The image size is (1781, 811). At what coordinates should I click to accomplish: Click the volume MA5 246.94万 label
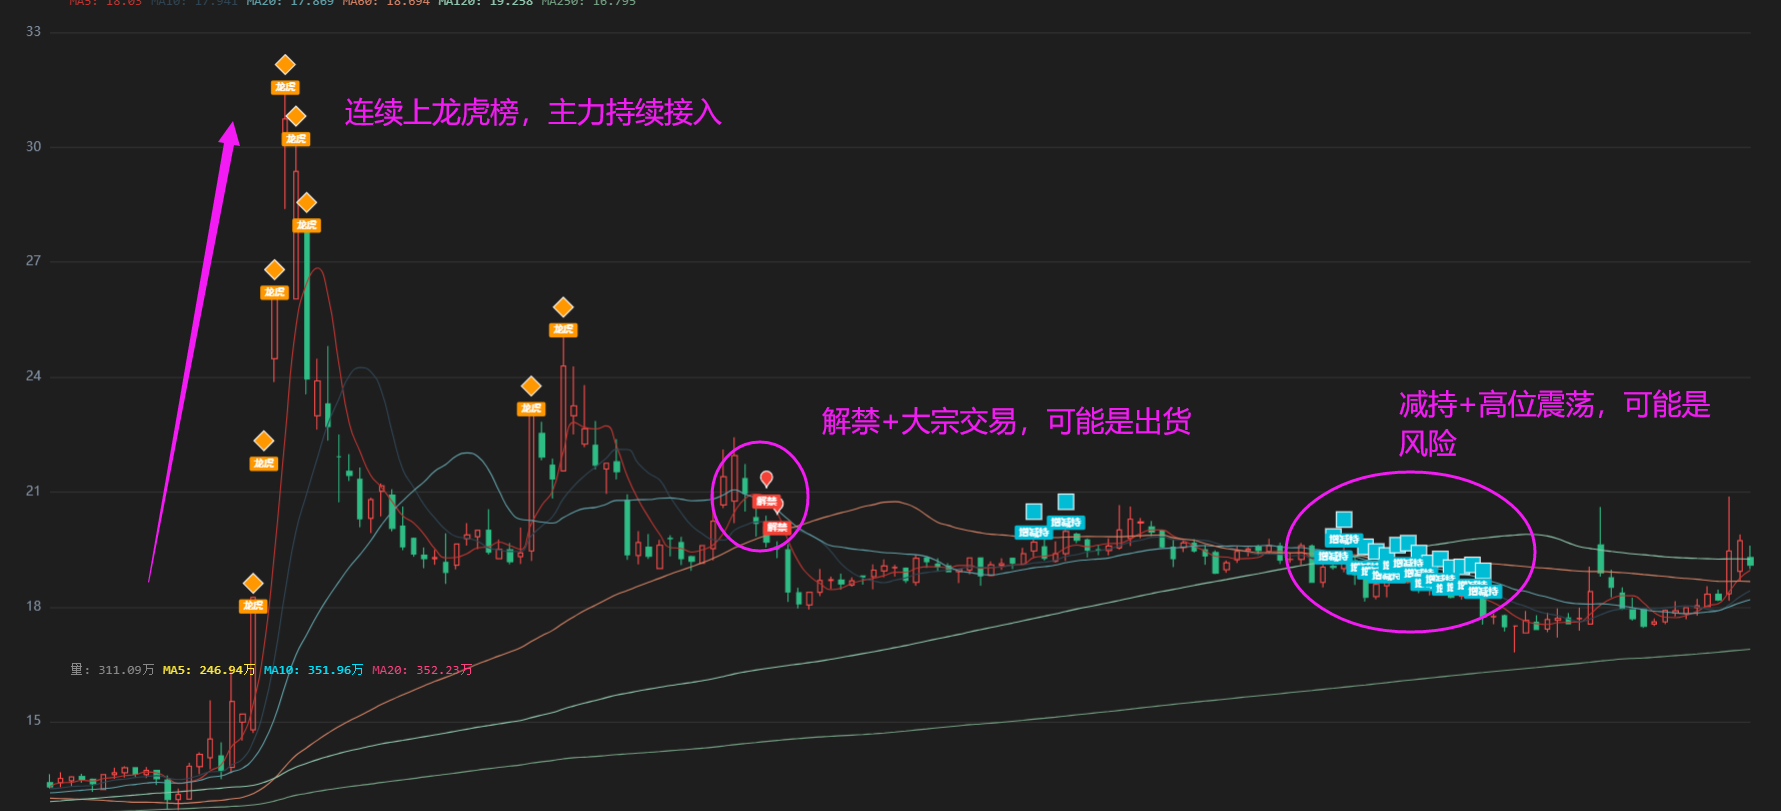(209, 670)
